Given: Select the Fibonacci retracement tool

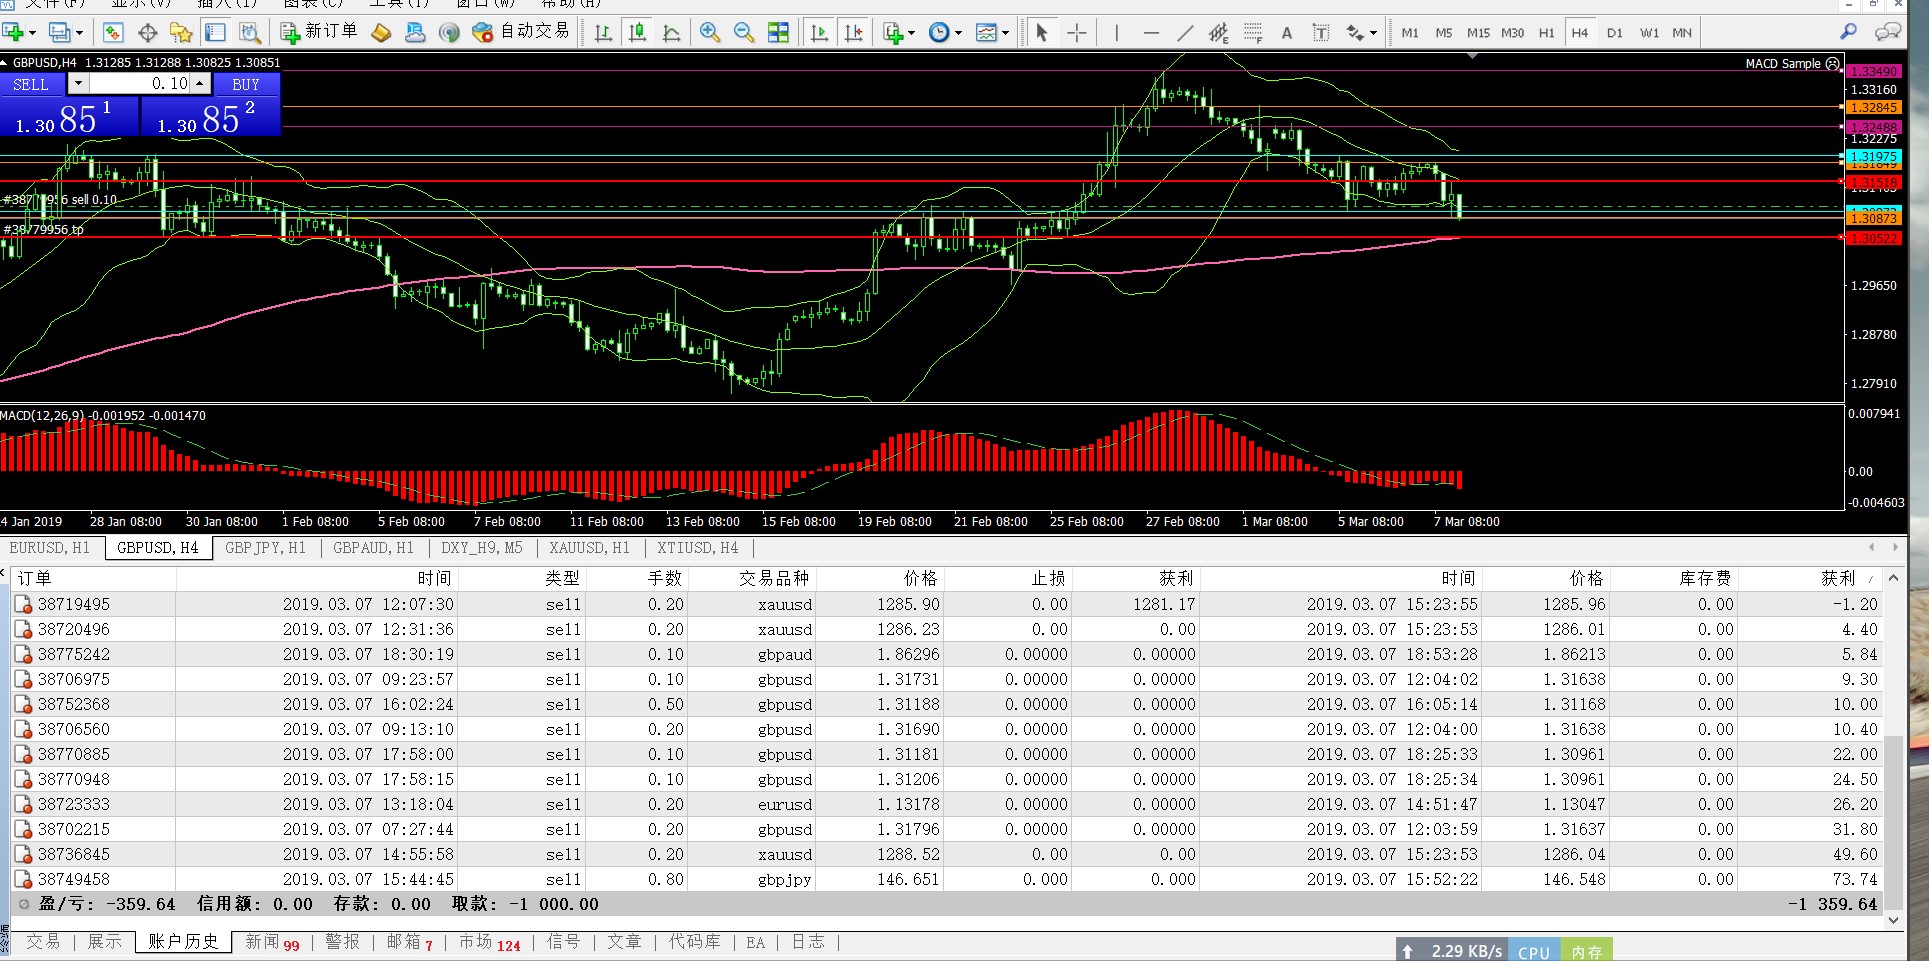Looking at the screenshot, I should point(1253,32).
